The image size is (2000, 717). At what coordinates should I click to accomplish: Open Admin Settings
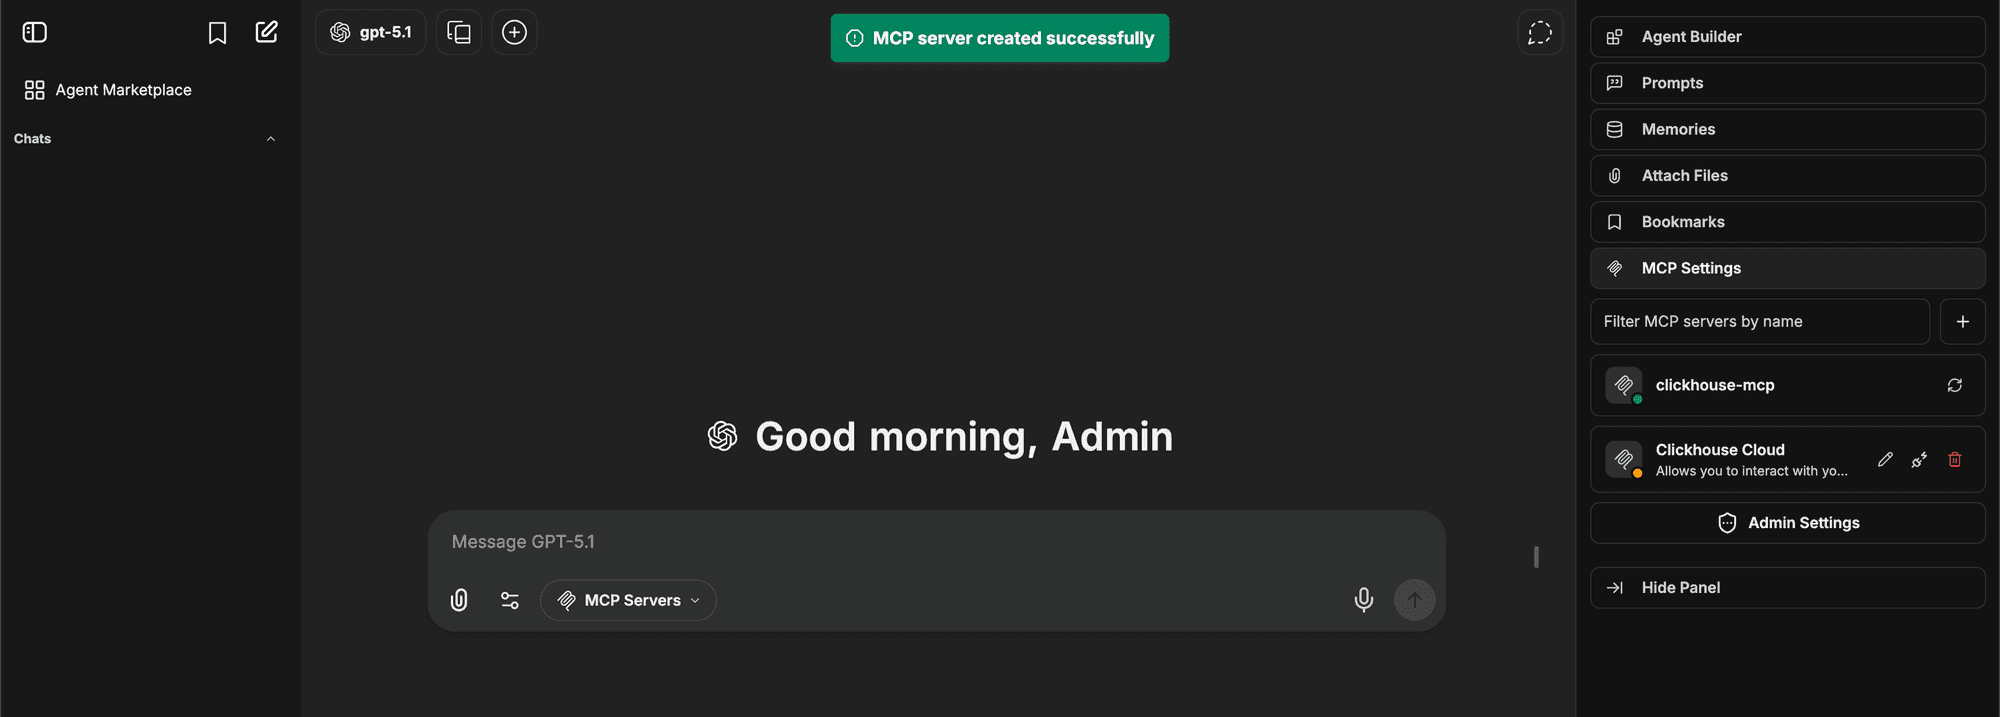click(x=1788, y=523)
